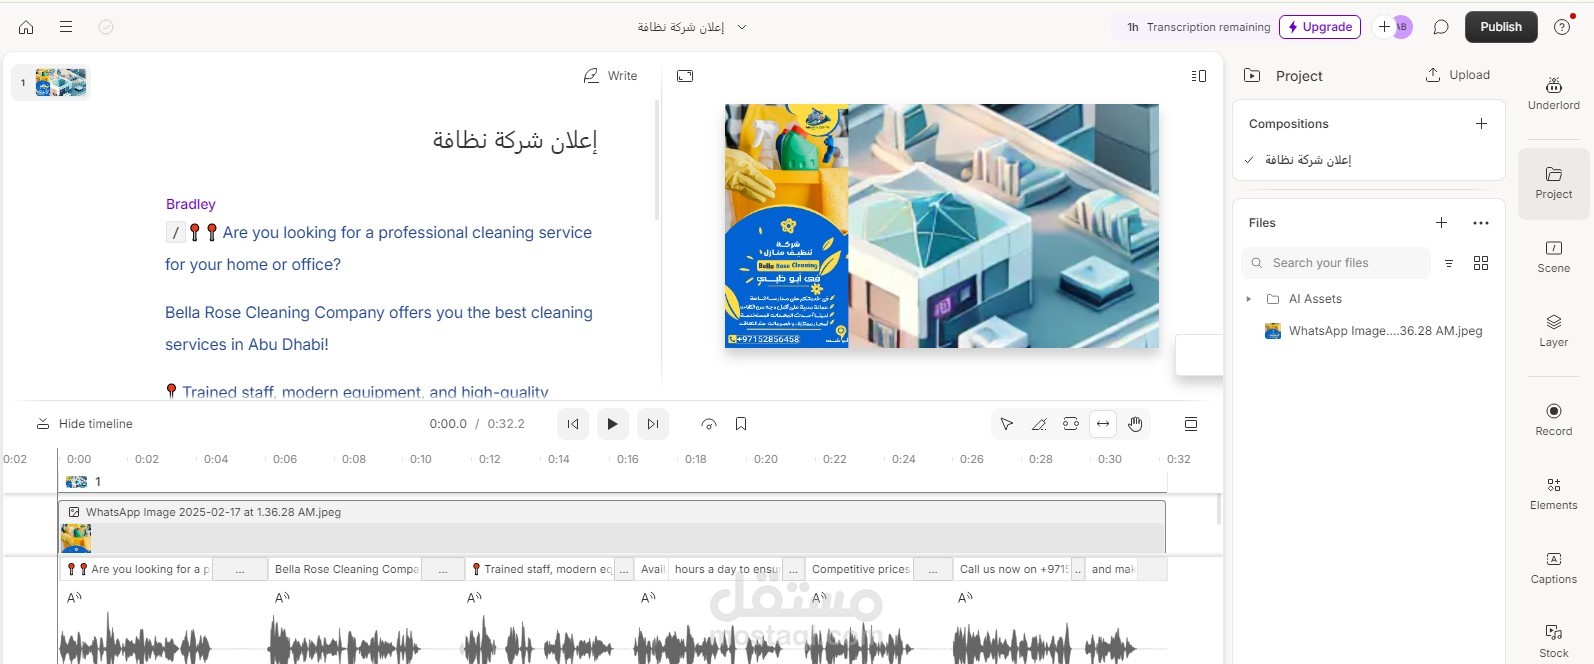Select the 'Trained staff, modern' timeline segment
The height and width of the screenshot is (664, 1594).
[x=539, y=569]
